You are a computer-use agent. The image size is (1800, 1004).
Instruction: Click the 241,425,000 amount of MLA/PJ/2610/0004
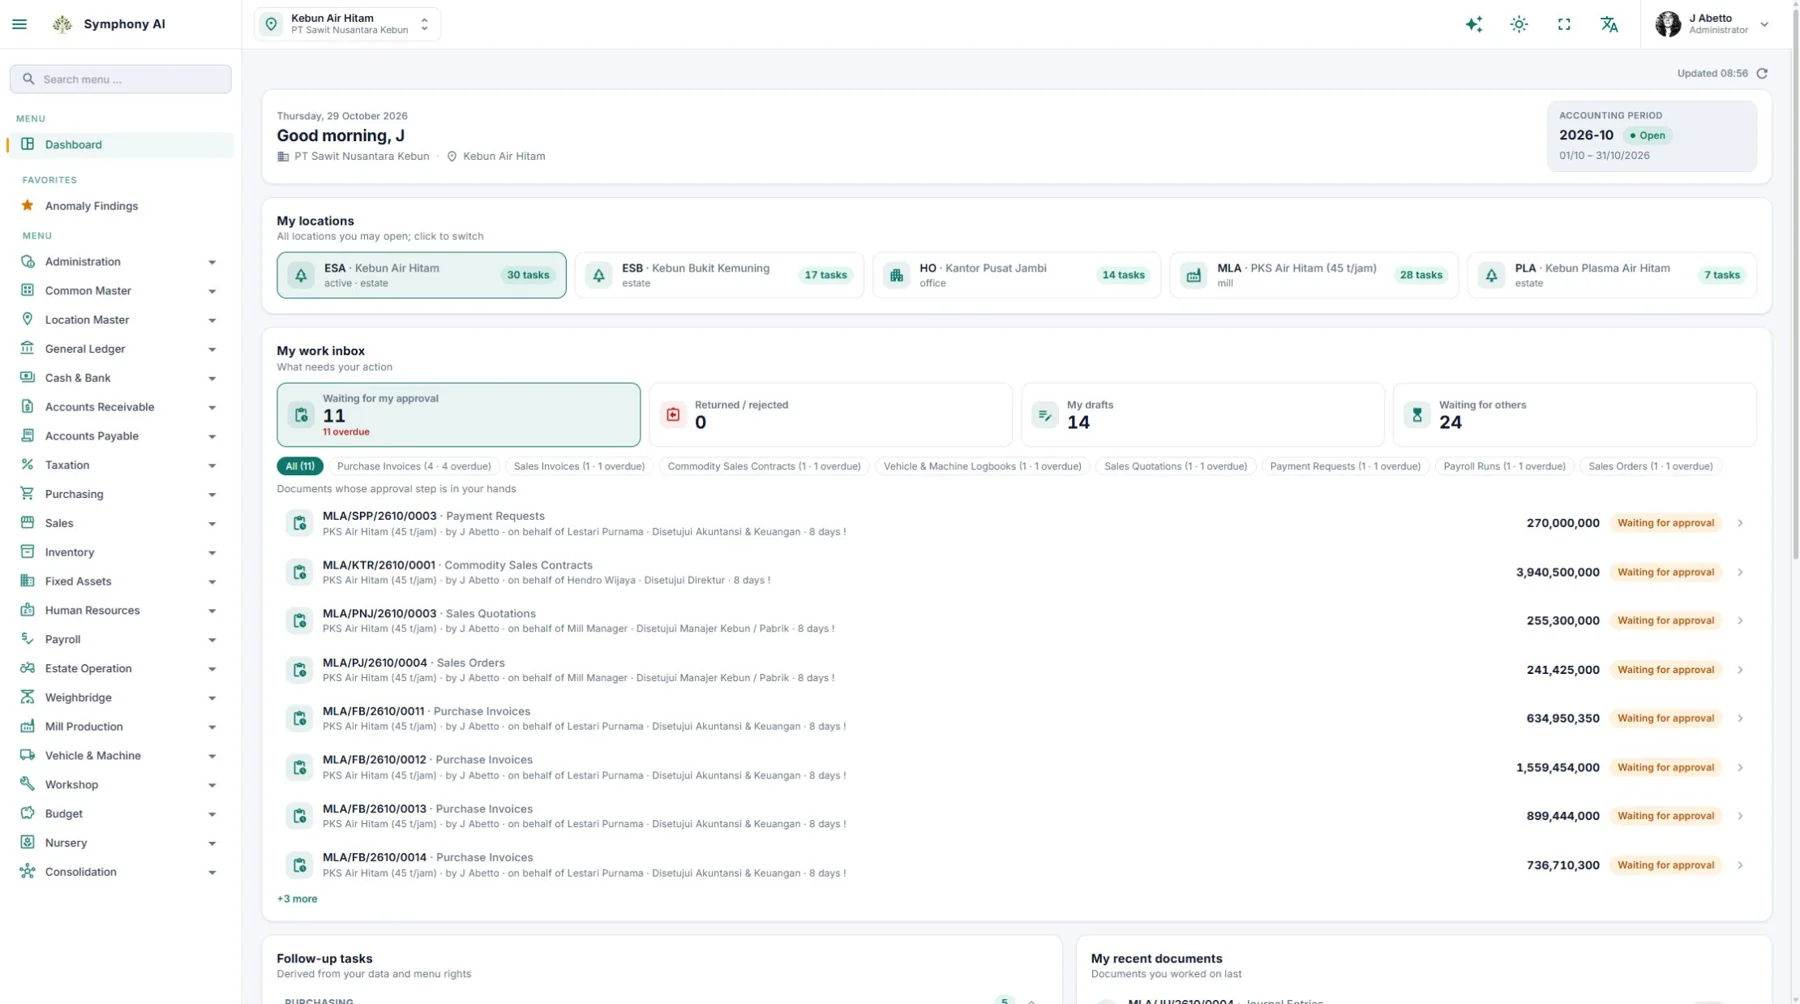(x=1562, y=670)
